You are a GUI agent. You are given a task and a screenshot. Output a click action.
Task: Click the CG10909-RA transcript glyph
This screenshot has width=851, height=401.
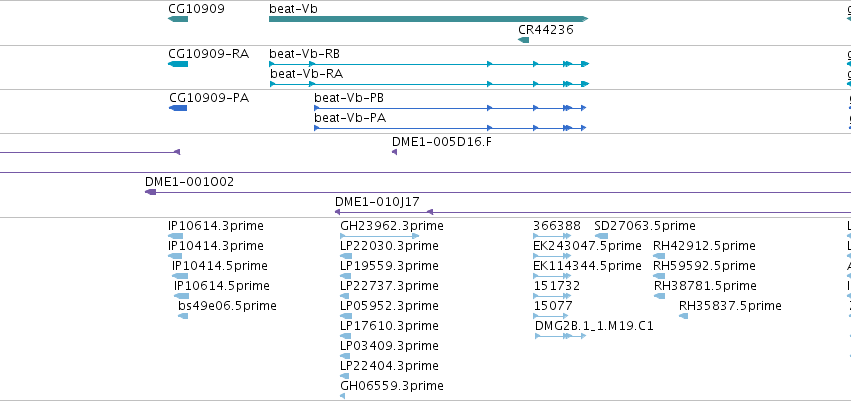[178, 64]
